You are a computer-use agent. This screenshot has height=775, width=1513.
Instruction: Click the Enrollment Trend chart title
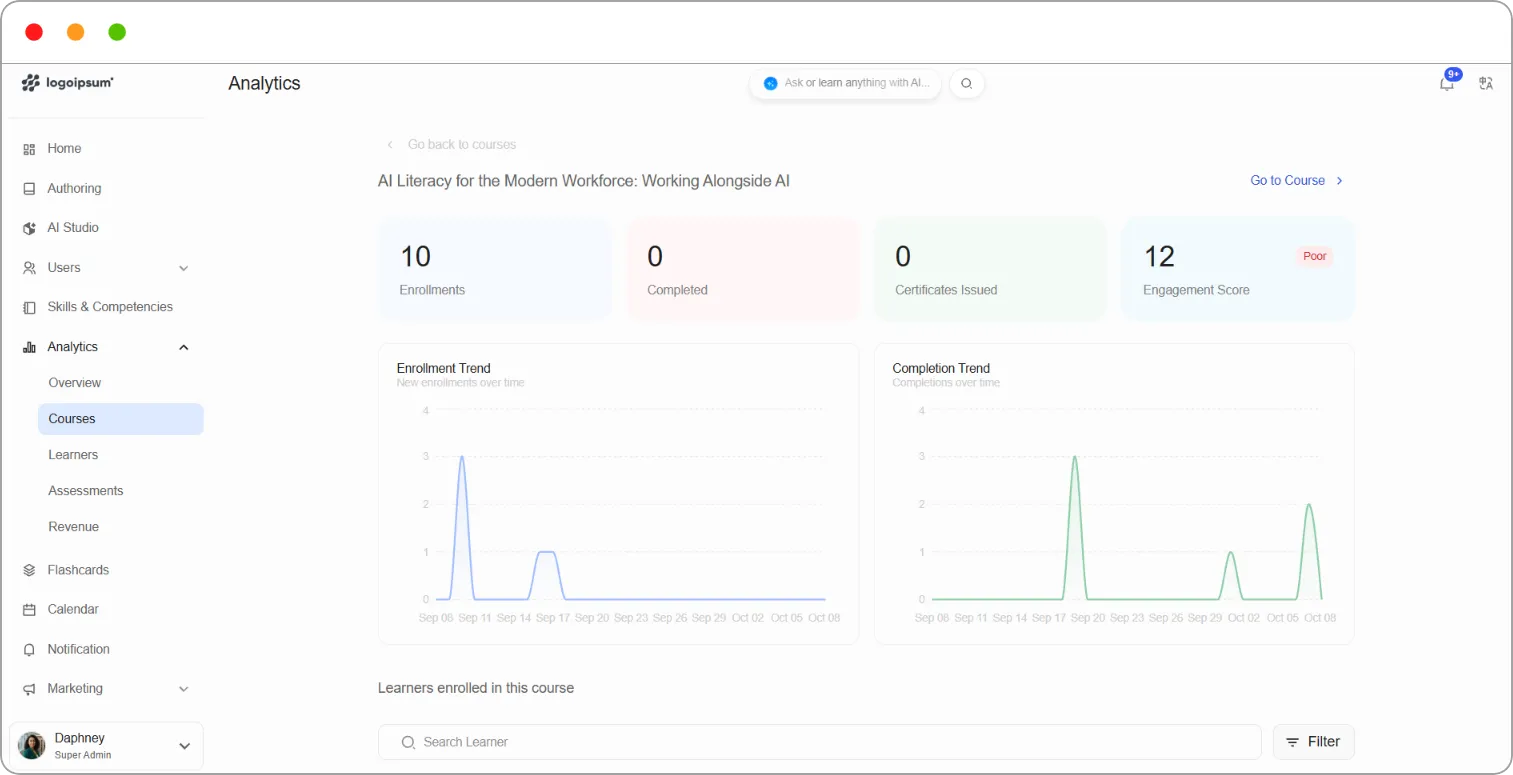pyautogui.click(x=444, y=368)
